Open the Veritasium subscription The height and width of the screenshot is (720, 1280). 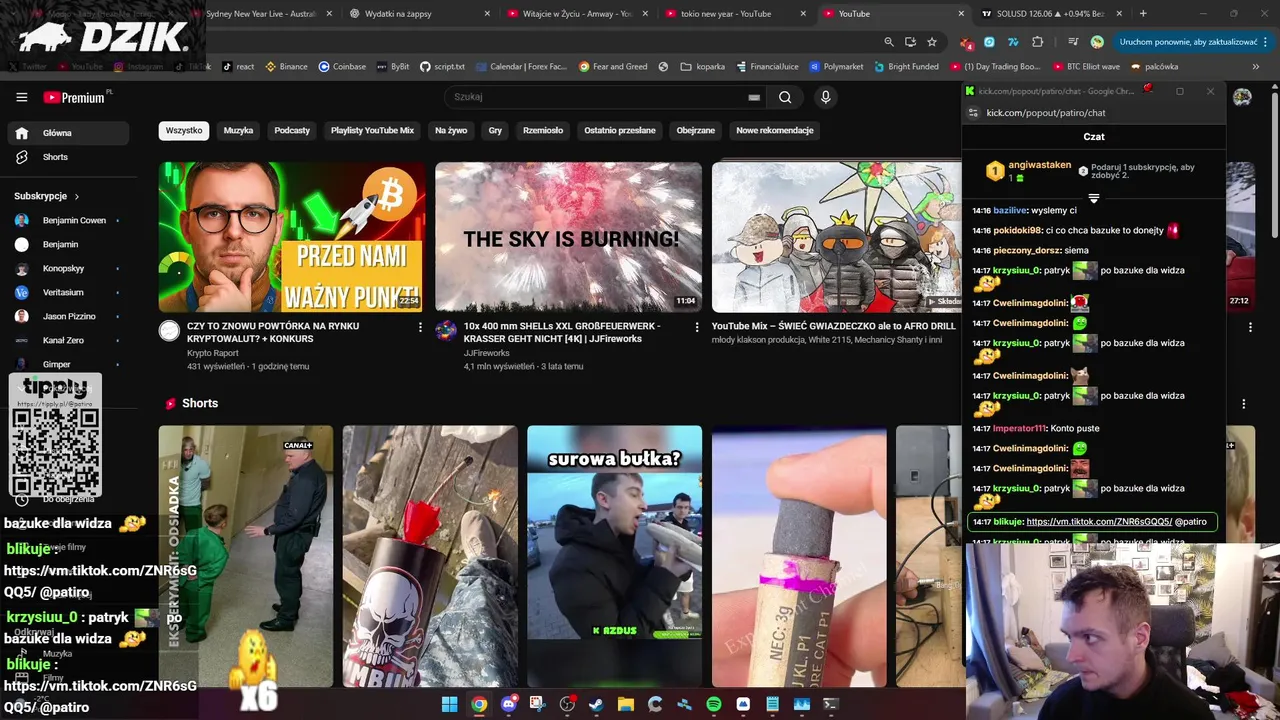[68, 292]
